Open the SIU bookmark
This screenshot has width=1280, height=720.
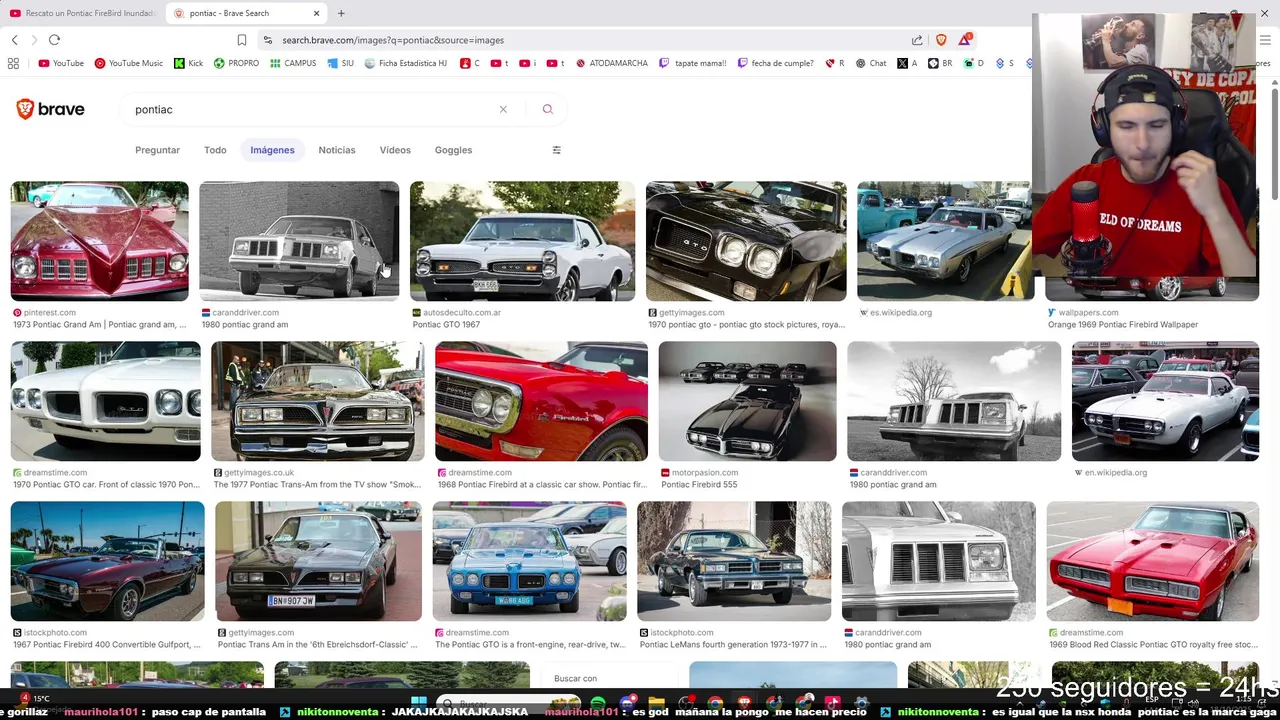point(340,63)
